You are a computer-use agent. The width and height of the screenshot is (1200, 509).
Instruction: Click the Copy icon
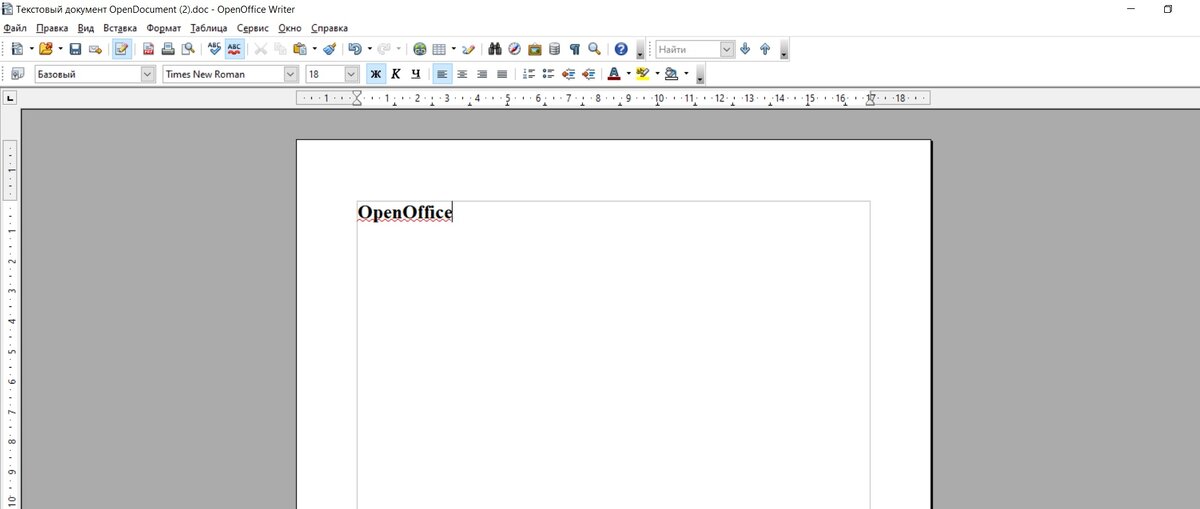coord(280,48)
